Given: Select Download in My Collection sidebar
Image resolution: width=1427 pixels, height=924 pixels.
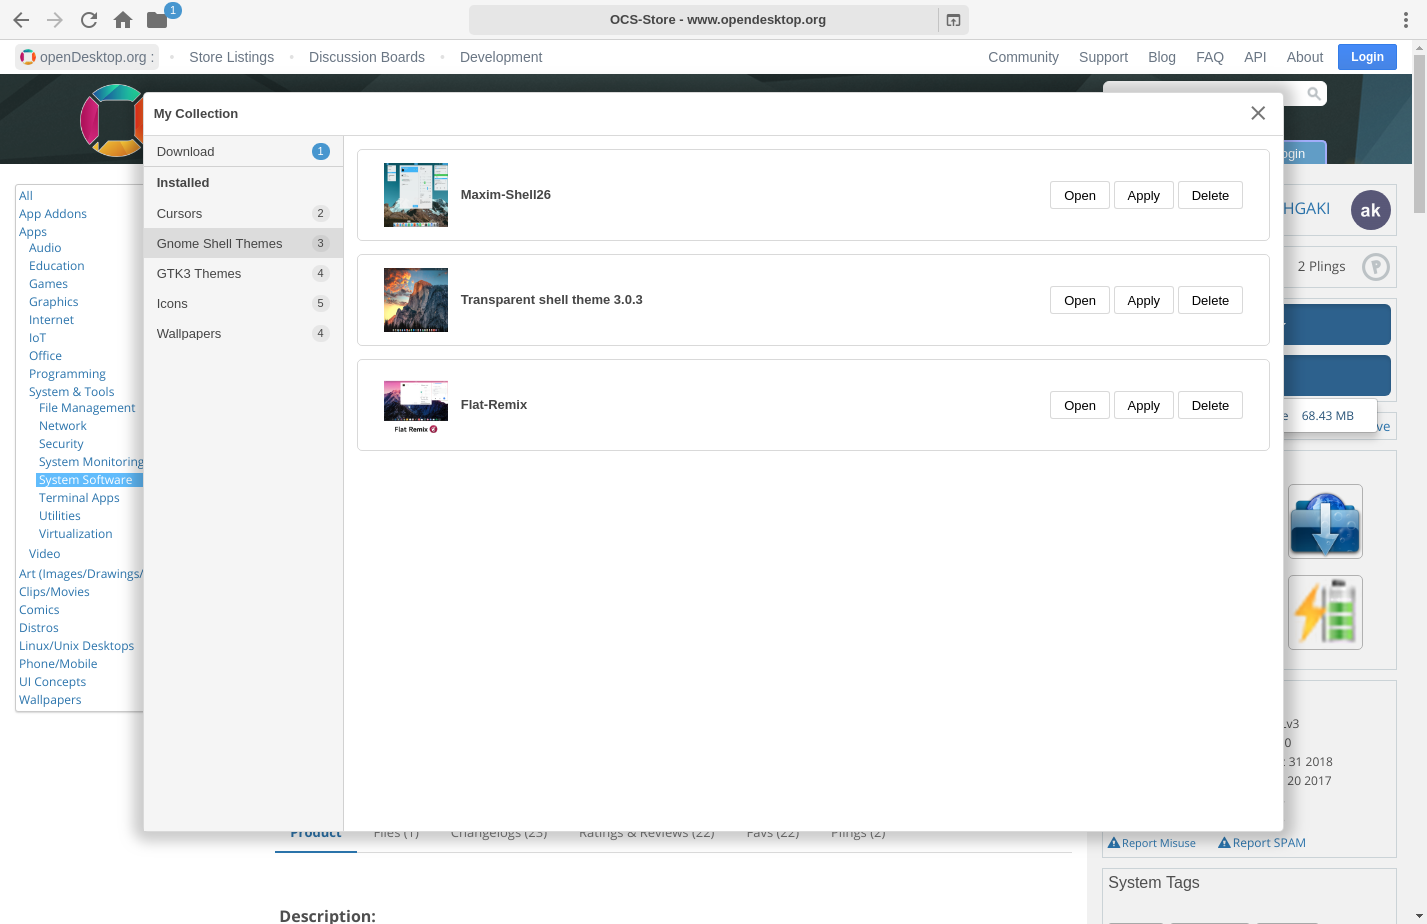Looking at the screenshot, I should pyautogui.click(x=243, y=151).
